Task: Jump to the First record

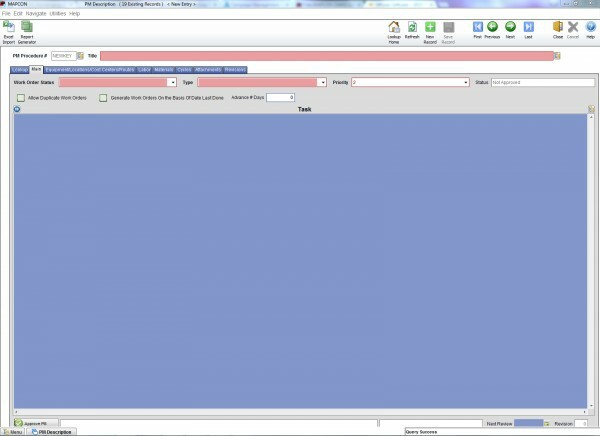Action: pyautogui.click(x=477, y=27)
